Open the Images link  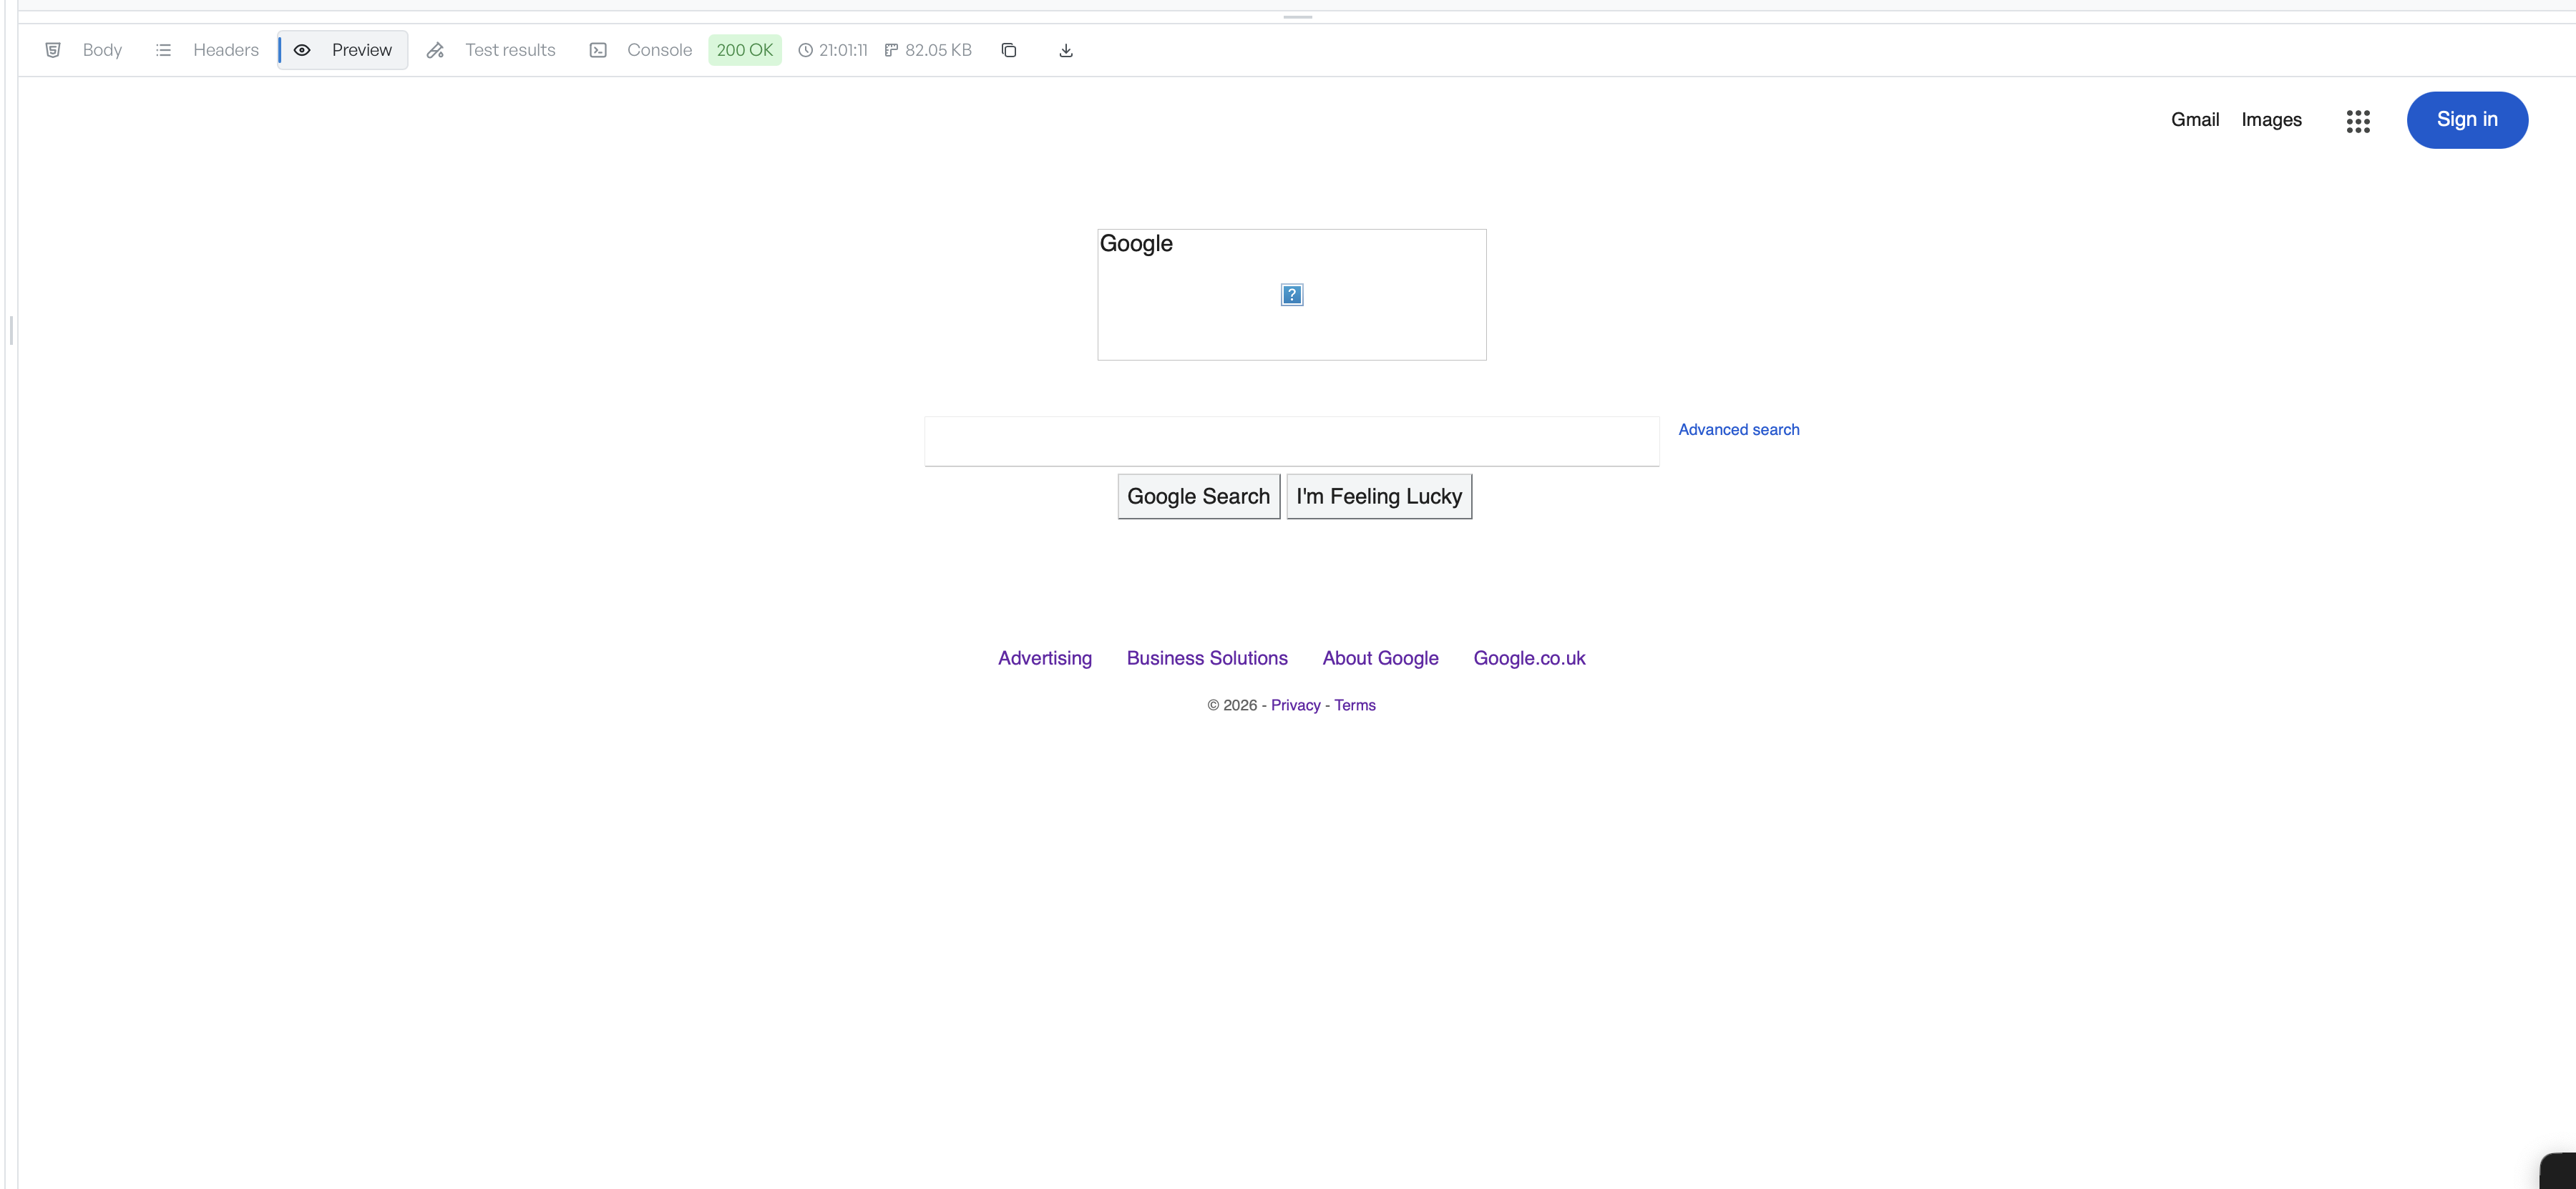pos(2271,120)
